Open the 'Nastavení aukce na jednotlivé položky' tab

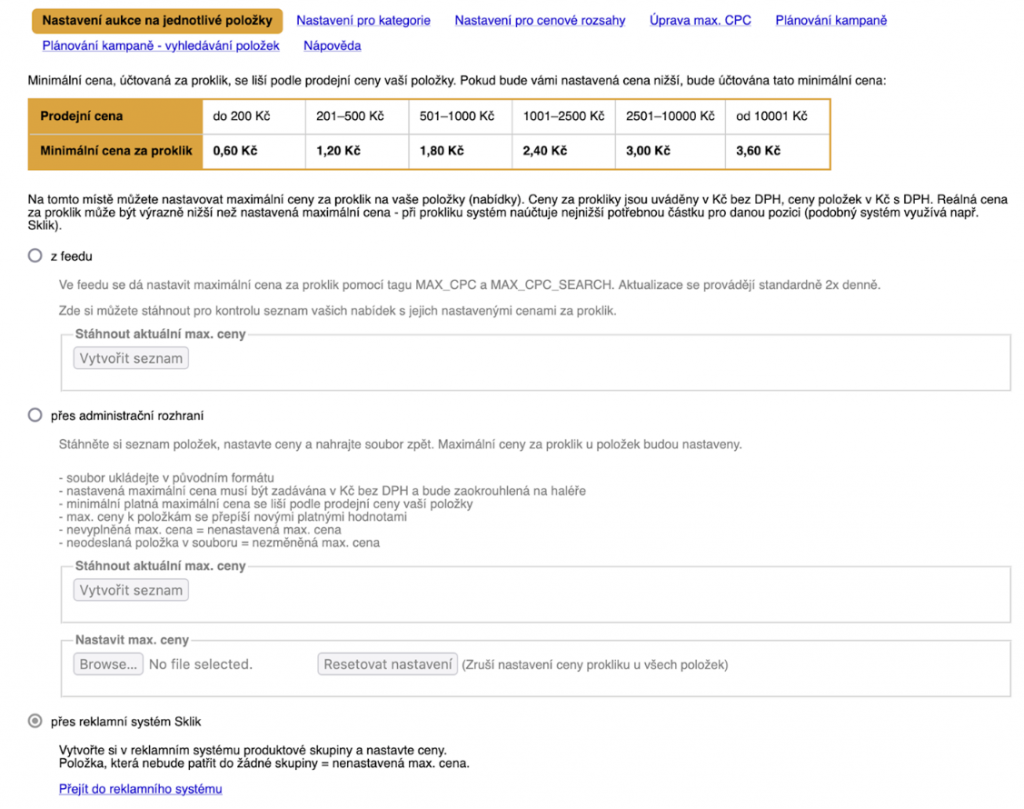pyautogui.click(x=157, y=20)
